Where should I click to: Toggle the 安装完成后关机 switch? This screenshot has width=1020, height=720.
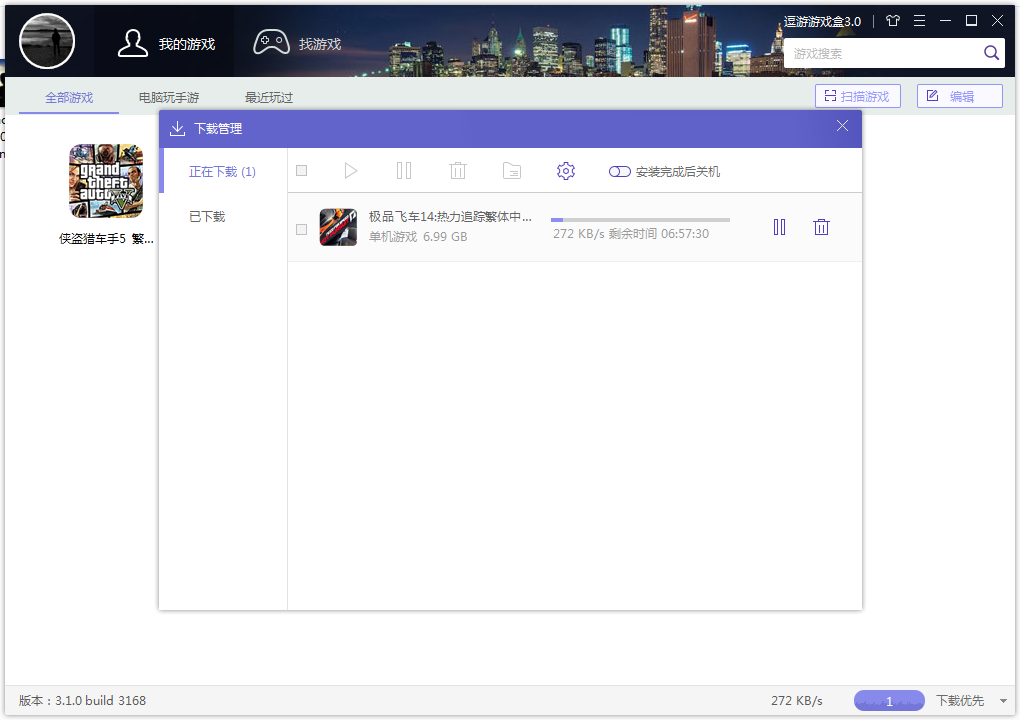pyautogui.click(x=619, y=172)
